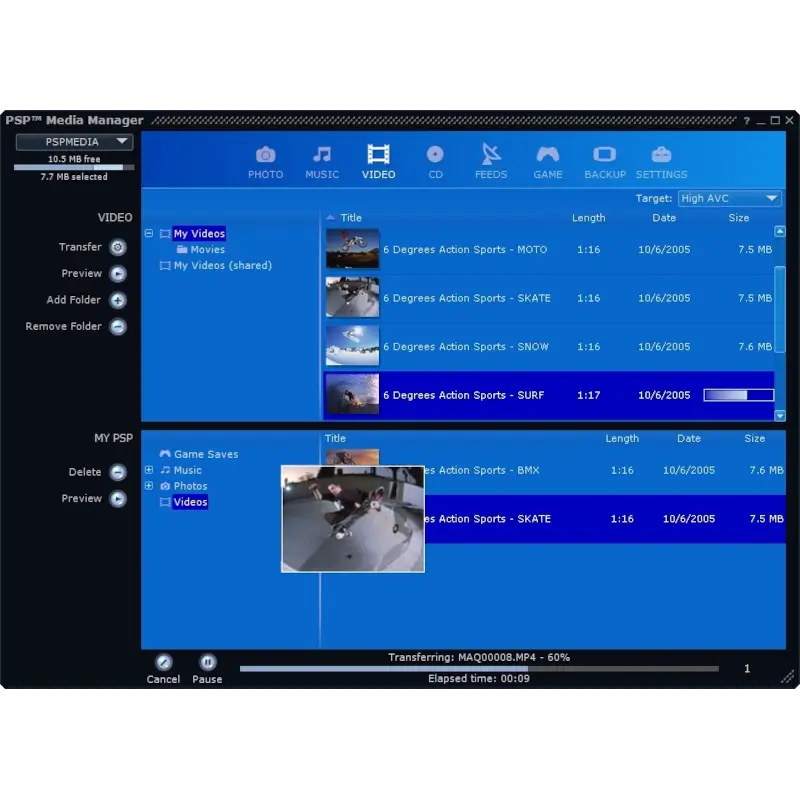
Task: Collapse the My Videos tree node
Action: [149, 234]
